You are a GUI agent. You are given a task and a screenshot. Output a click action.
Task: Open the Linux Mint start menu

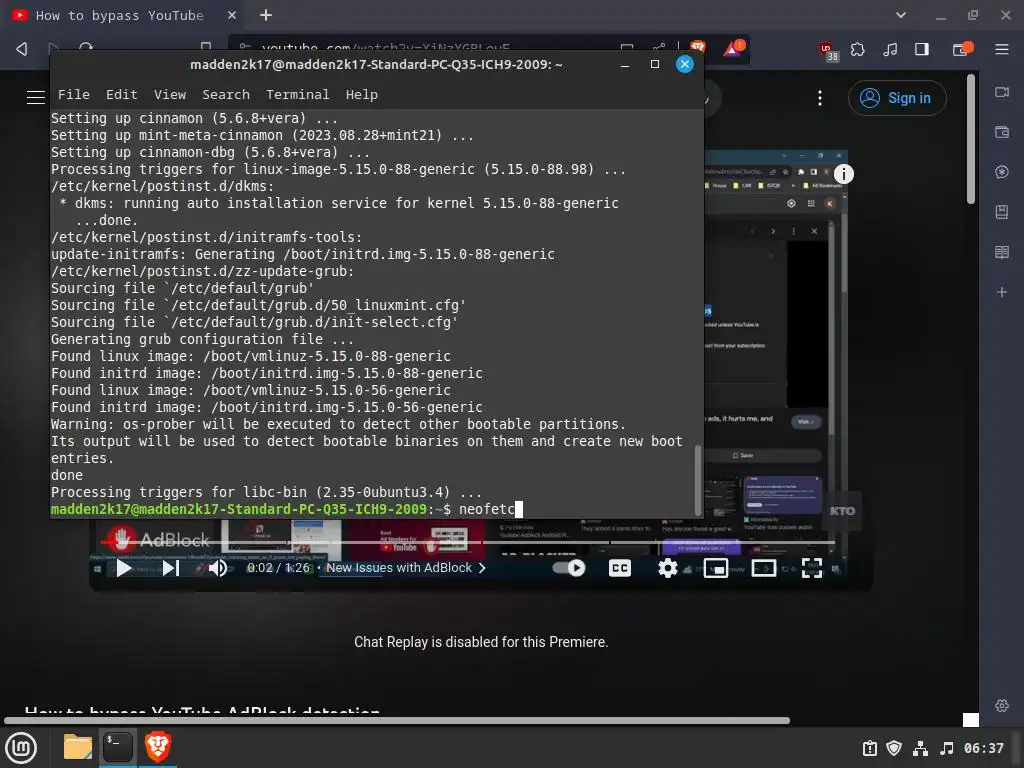click(x=21, y=747)
